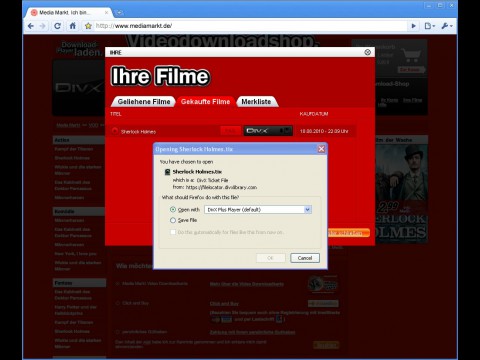Open the page menu icon
This screenshot has width=480, height=360.
[x=429, y=26]
